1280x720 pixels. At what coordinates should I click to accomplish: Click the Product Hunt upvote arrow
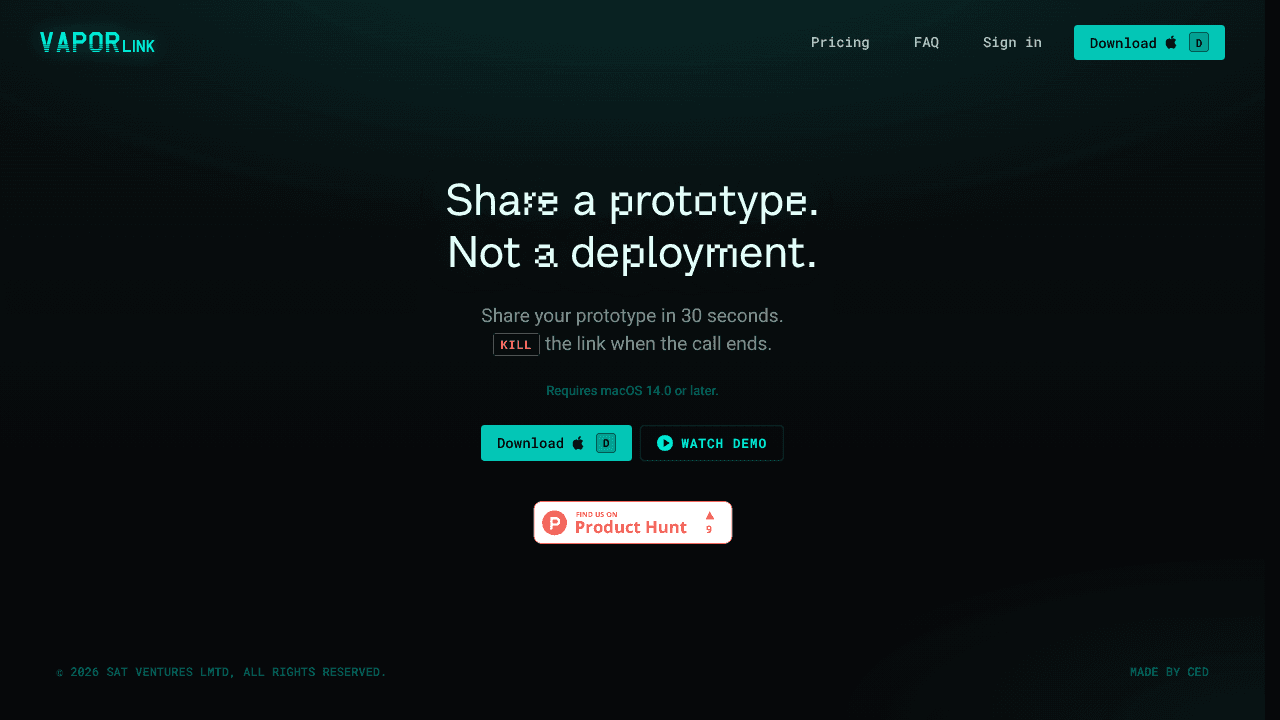point(710,515)
